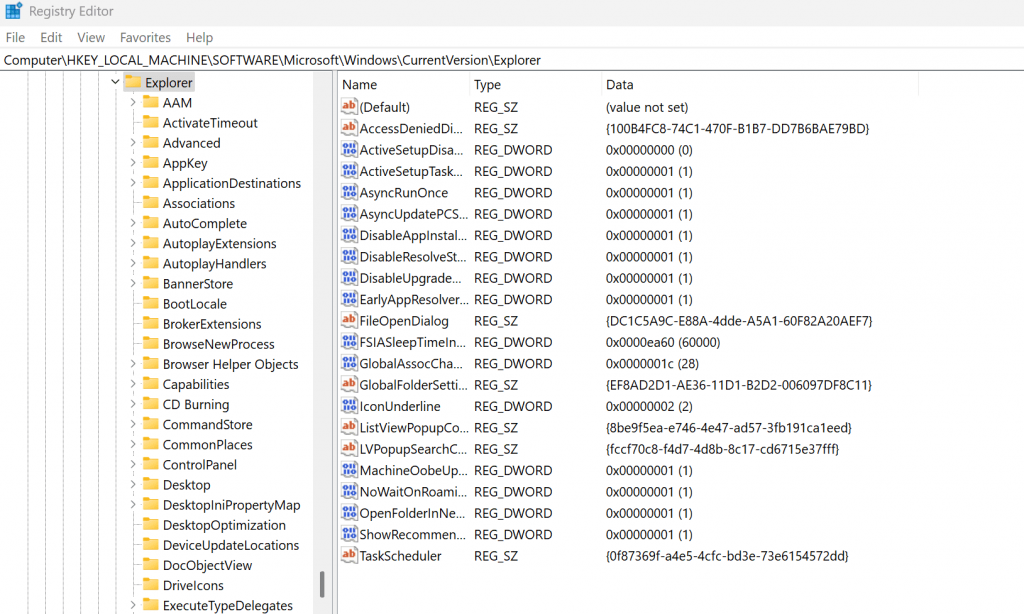Expand the CD Burning key
The width and height of the screenshot is (1024, 614).
click(133, 404)
